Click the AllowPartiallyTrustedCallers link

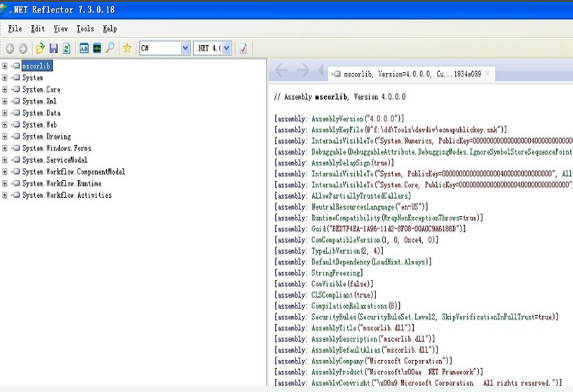(360, 196)
